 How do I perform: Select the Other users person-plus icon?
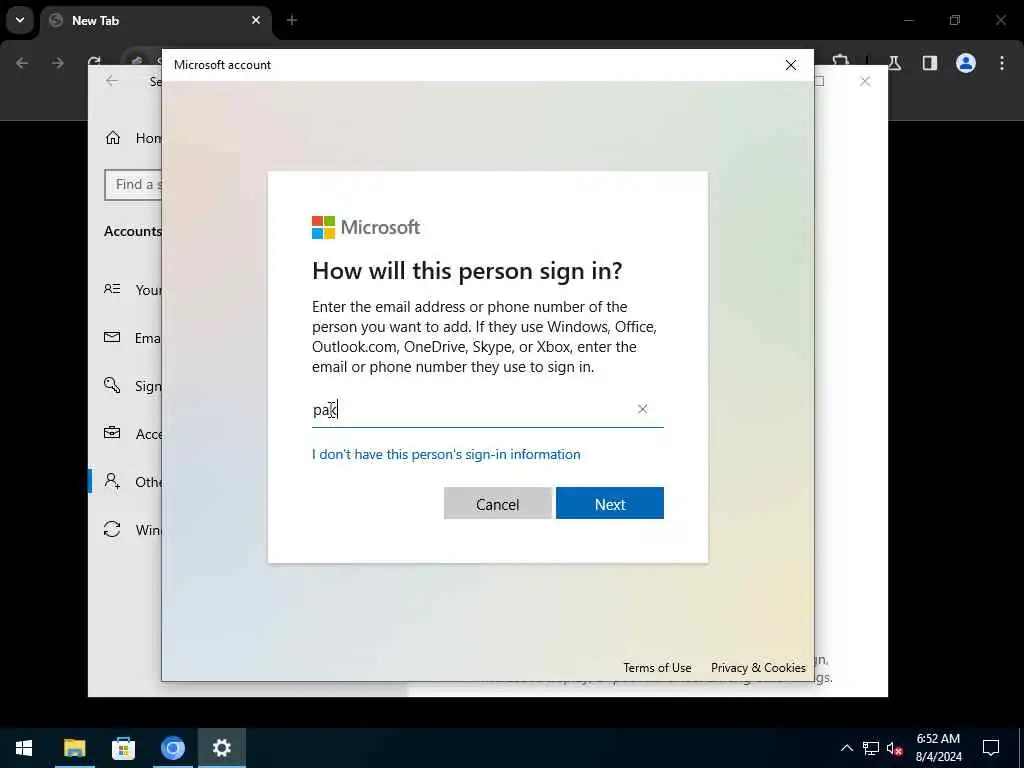click(112, 481)
